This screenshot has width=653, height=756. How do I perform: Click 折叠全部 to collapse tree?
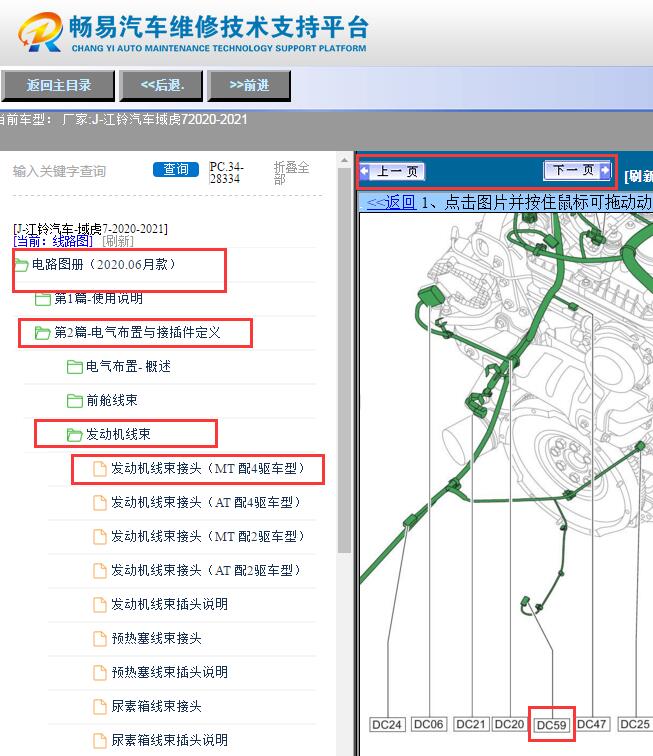point(291,173)
